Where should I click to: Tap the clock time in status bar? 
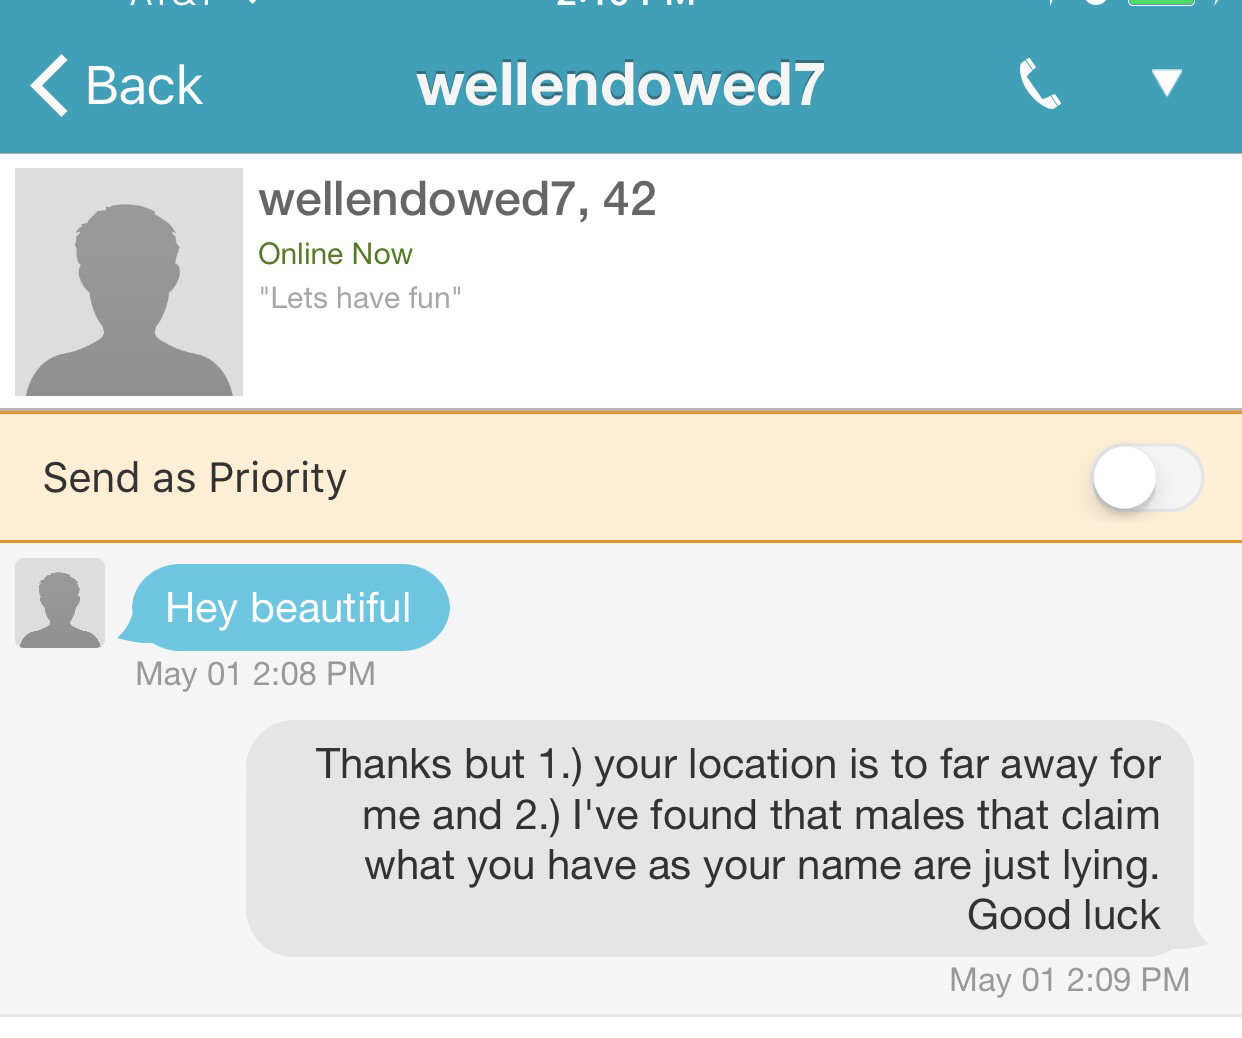pyautogui.click(x=625, y=3)
